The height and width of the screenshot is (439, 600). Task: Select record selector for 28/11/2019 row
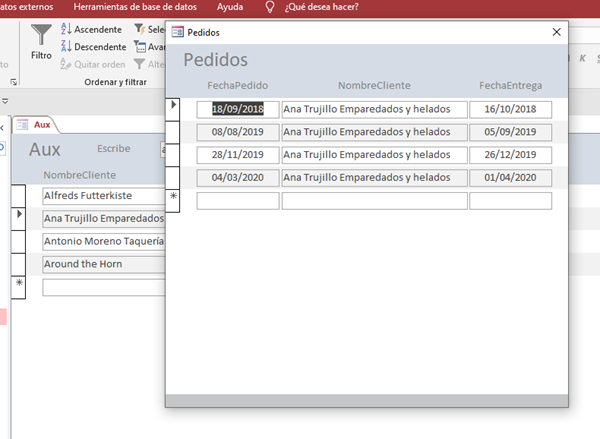tap(173, 155)
